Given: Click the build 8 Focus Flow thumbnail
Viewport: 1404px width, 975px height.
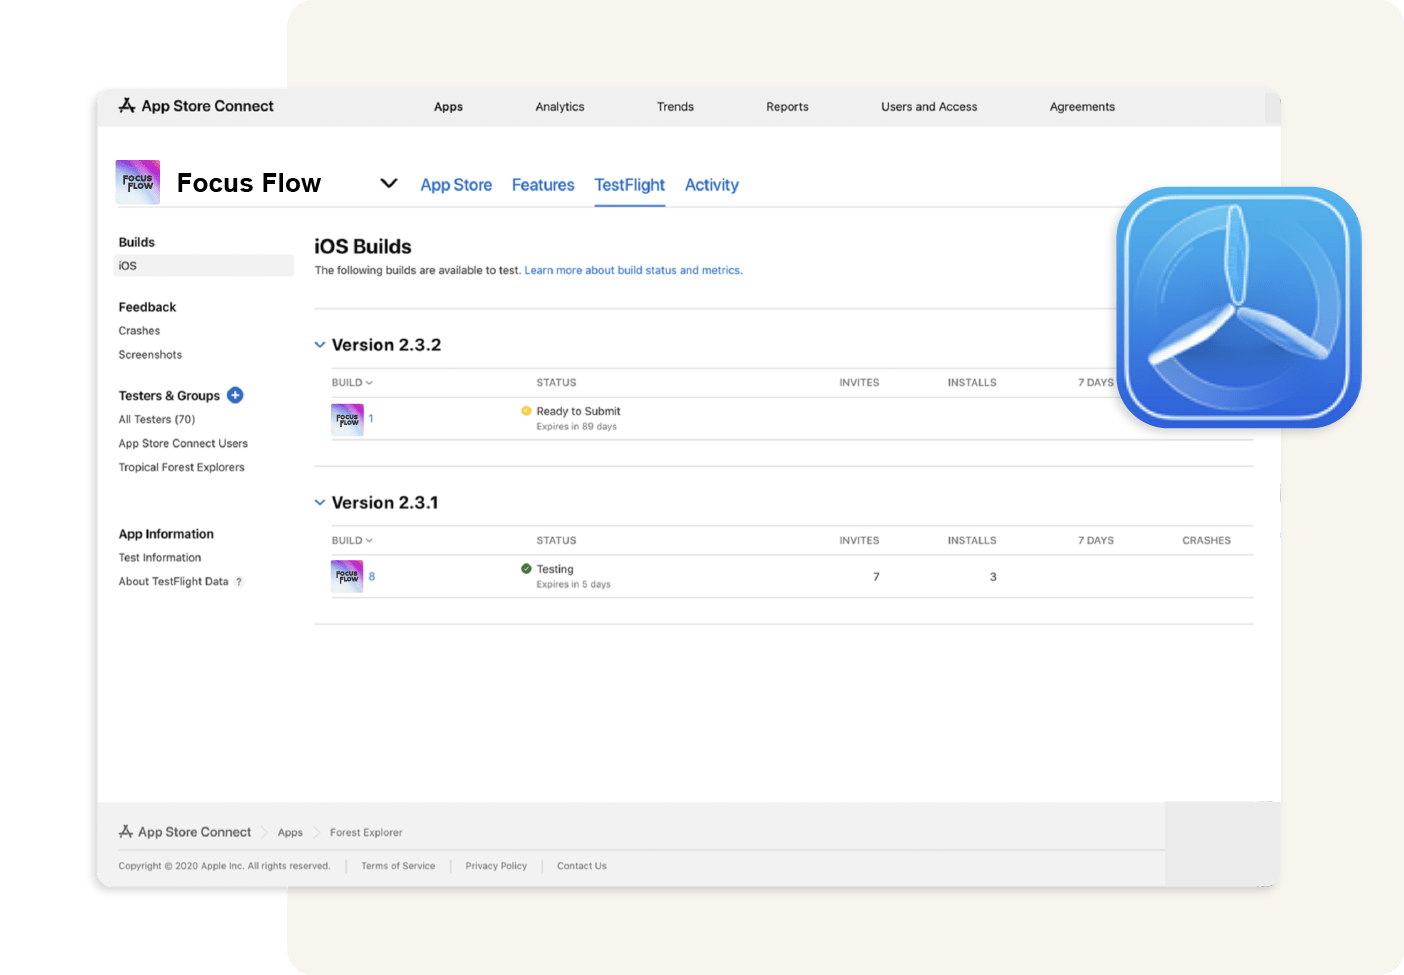Looking at the screenshot, I should (347, 577).
